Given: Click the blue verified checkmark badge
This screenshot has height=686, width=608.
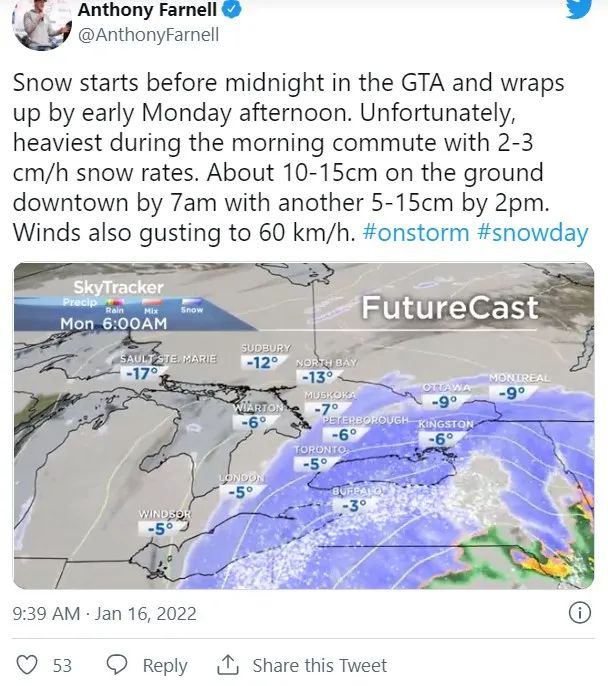Looking at the screenshot, I should point(232,9).
